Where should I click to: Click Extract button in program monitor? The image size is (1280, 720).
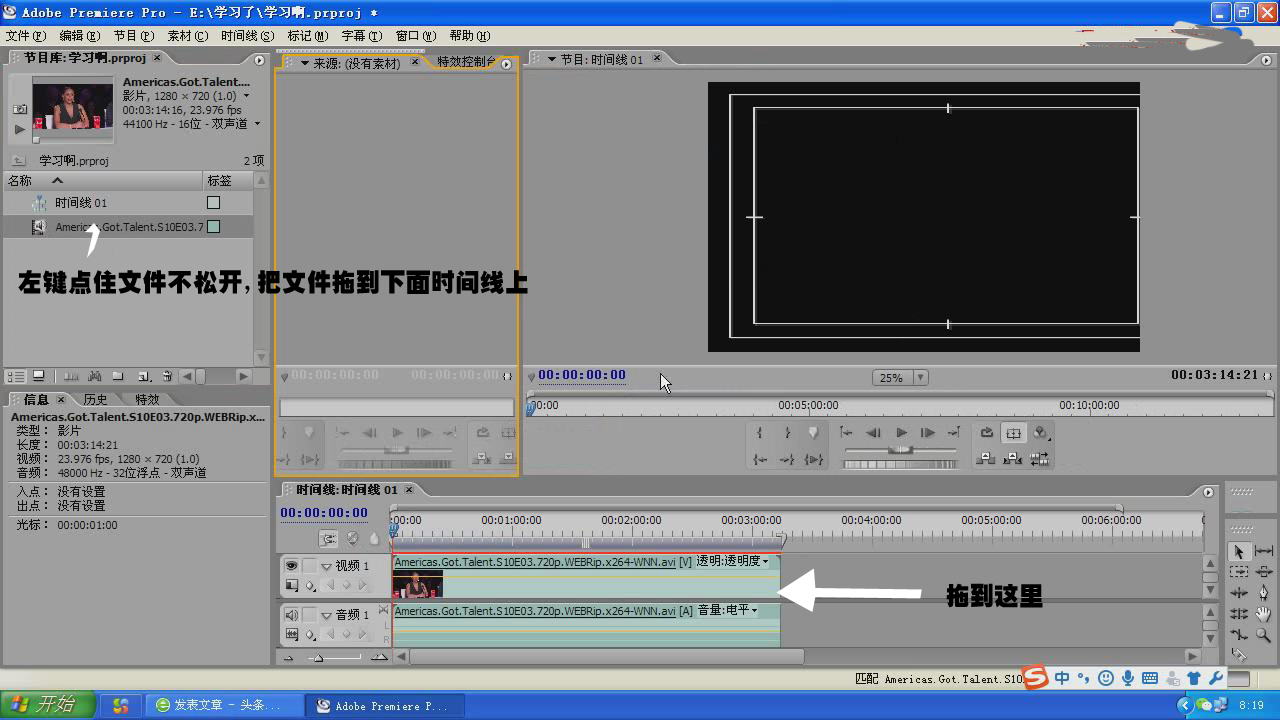click(1012, 459)
